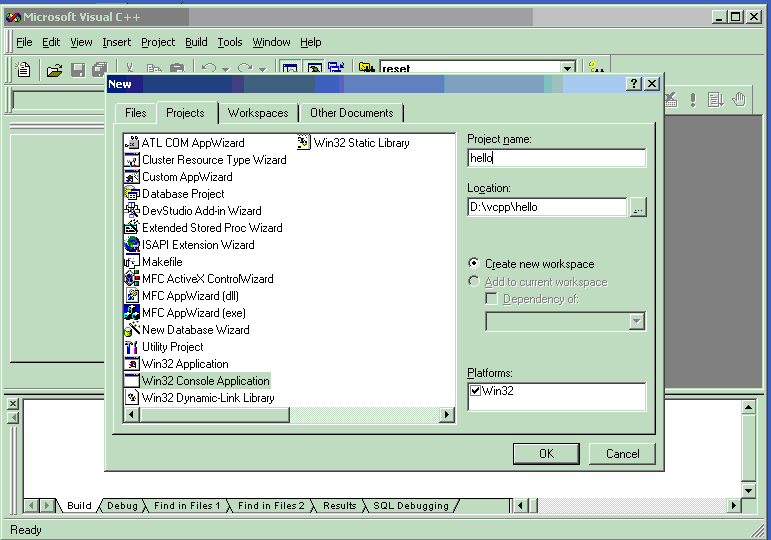Pick DevStudio Add-in Wizard
771x540 pixels.
pos(193,210)
